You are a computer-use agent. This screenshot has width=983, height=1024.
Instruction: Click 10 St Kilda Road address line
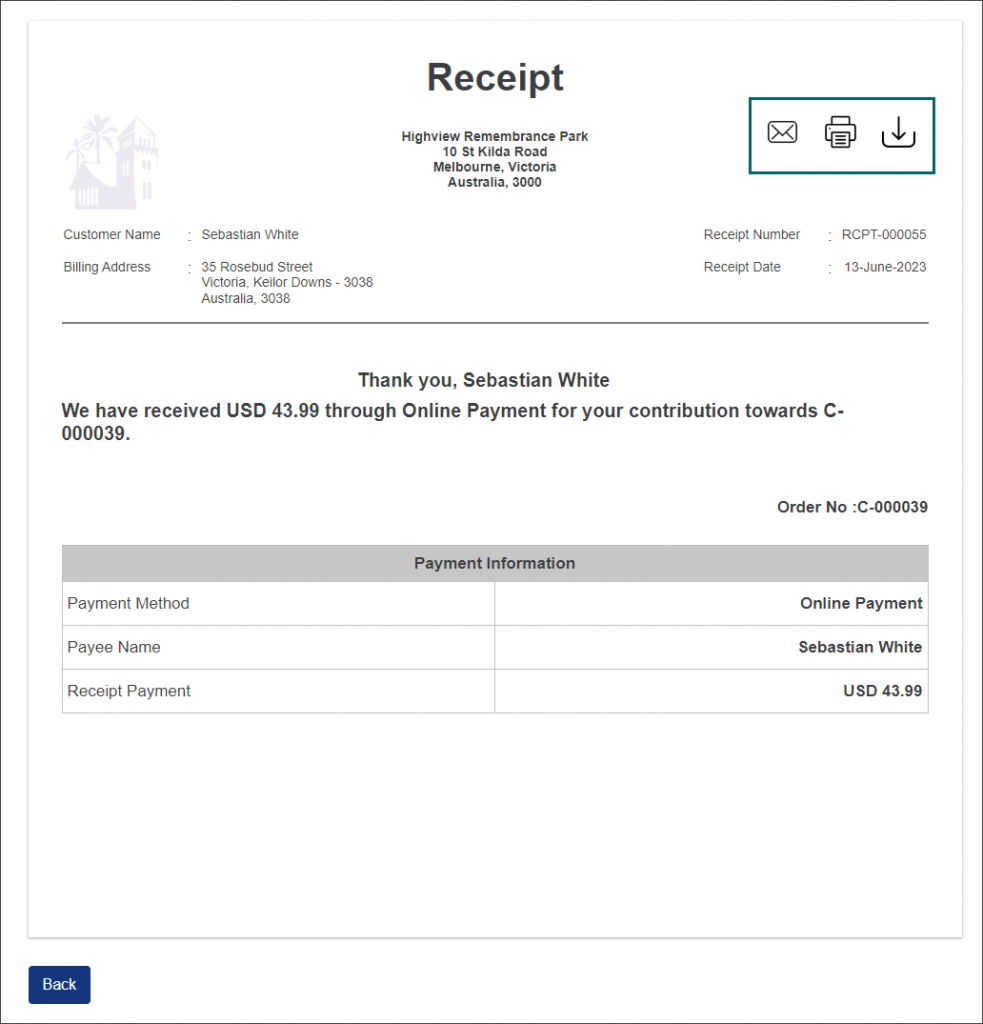[494, 152]
